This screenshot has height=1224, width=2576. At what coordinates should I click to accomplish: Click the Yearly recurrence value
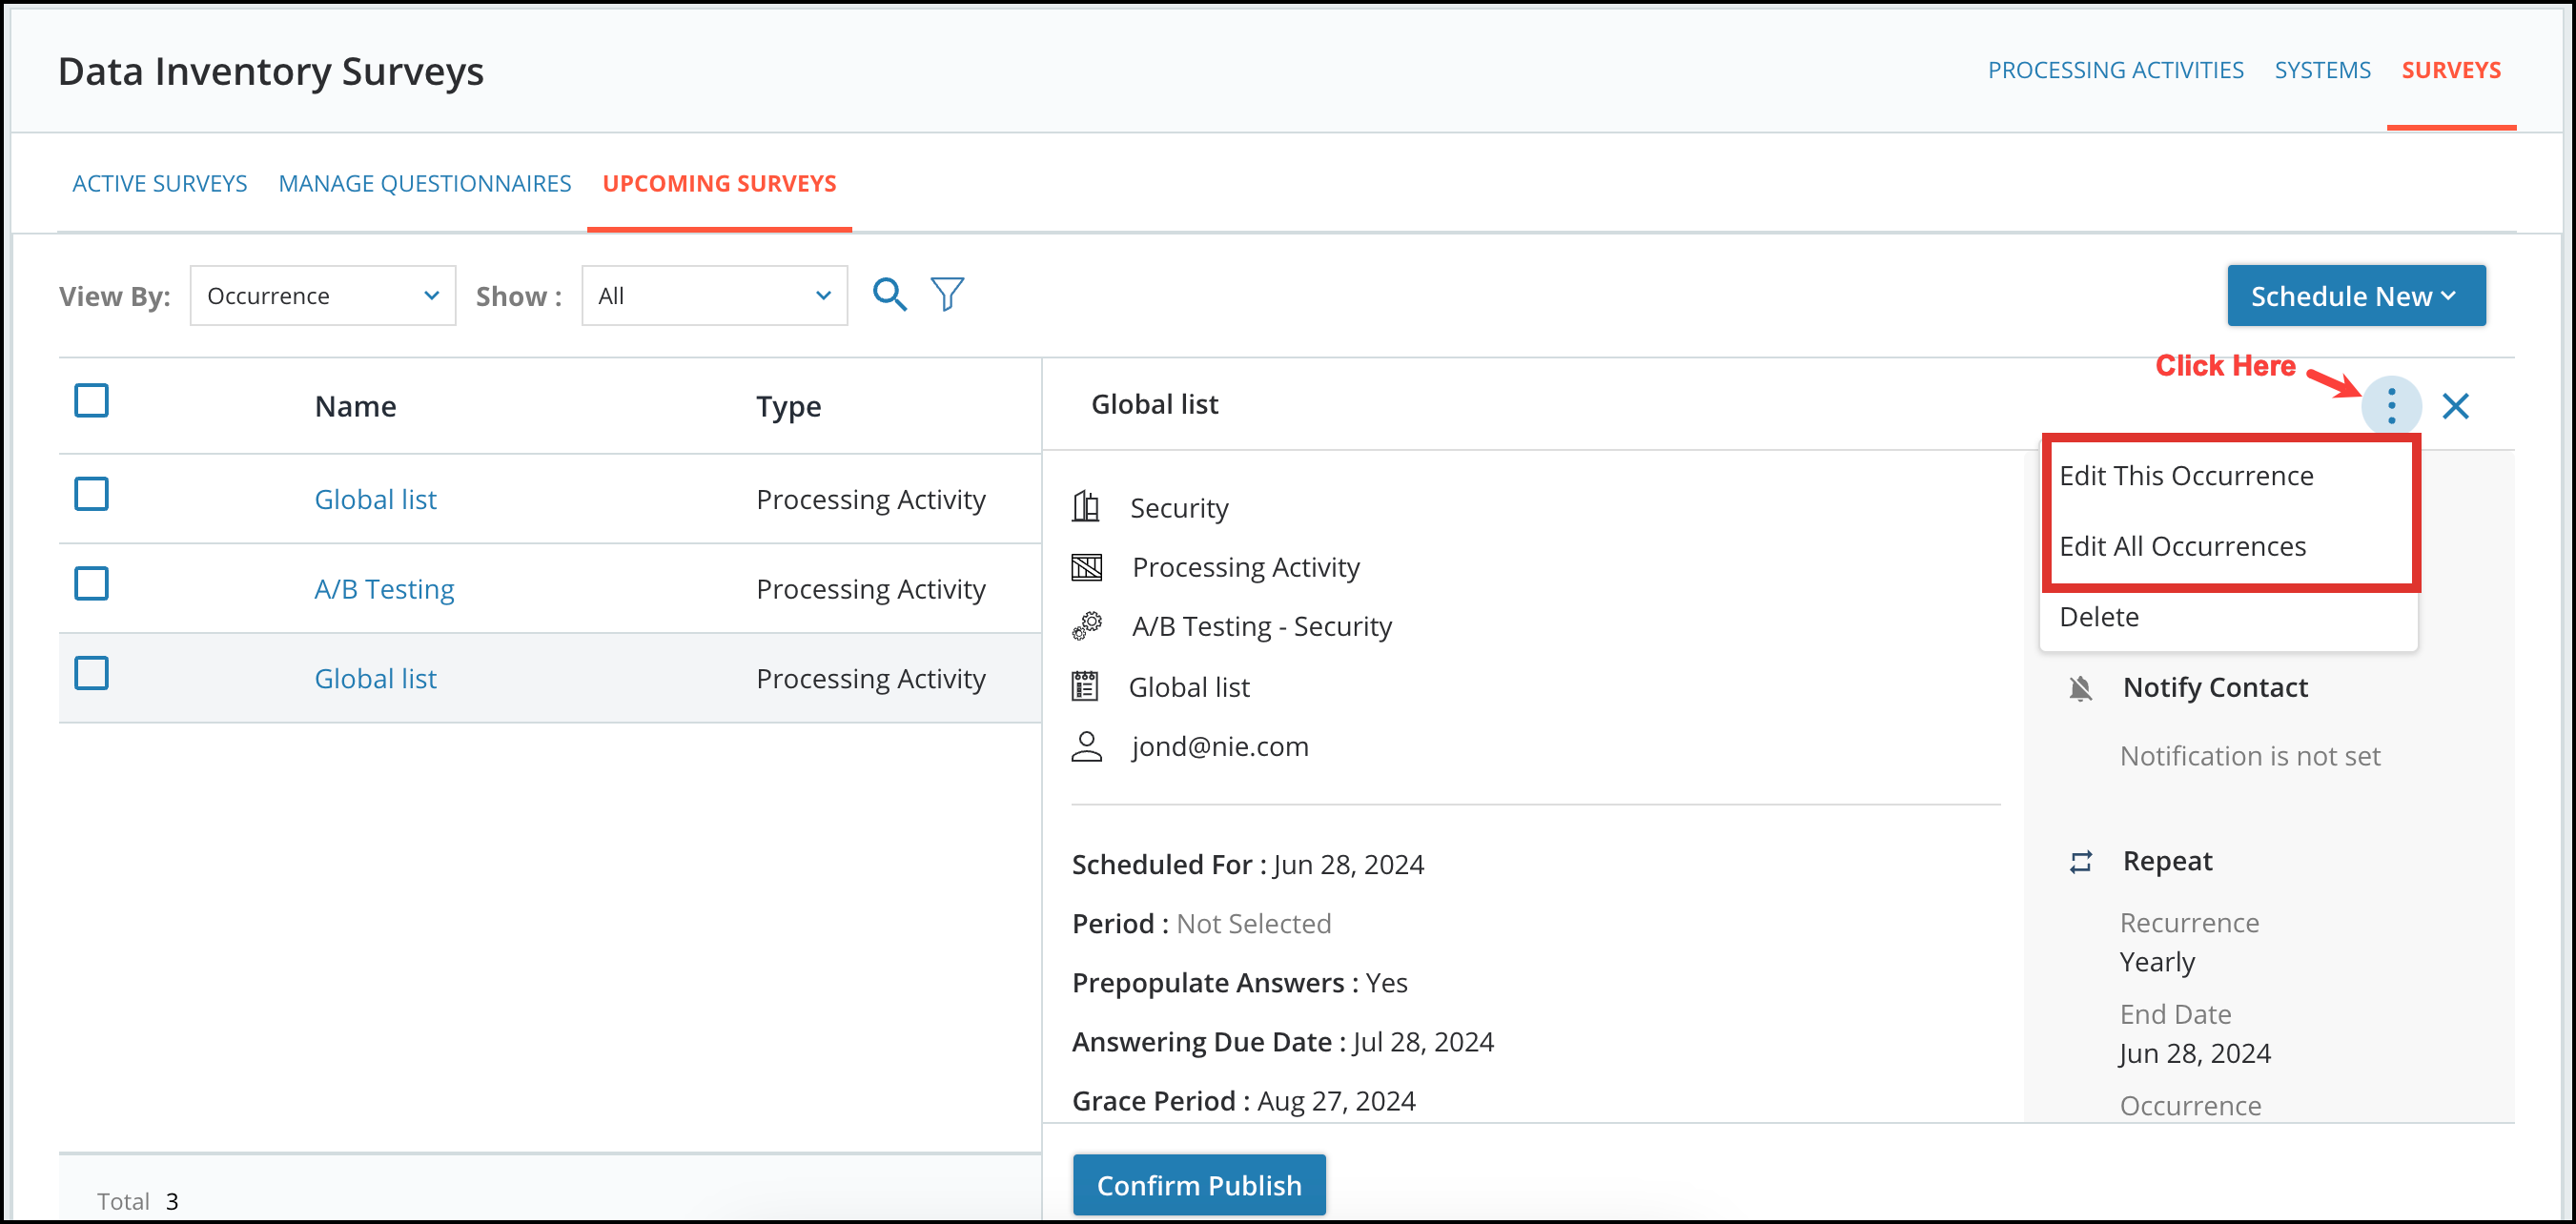[x=2157, y=962]
